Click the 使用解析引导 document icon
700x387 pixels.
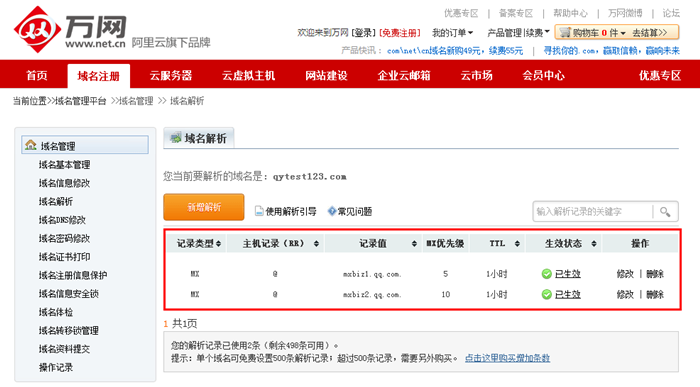pos(259,211)
